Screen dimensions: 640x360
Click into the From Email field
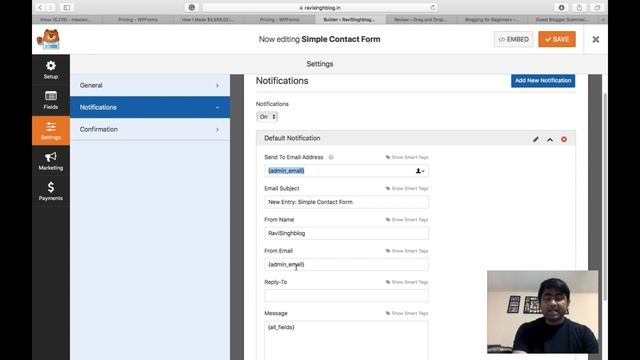(346, 264)
